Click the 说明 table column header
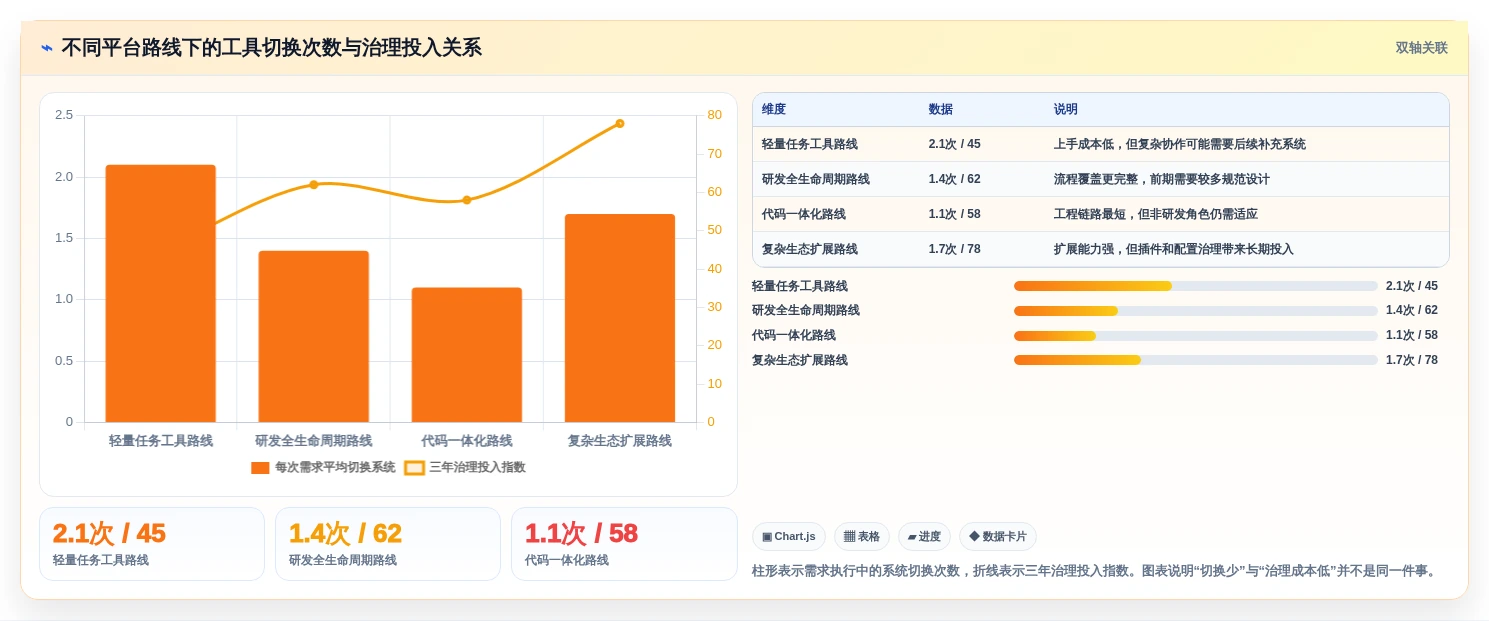This screenshot has height=621, width=1489. pyautogui.click(x=1066, y=109)
